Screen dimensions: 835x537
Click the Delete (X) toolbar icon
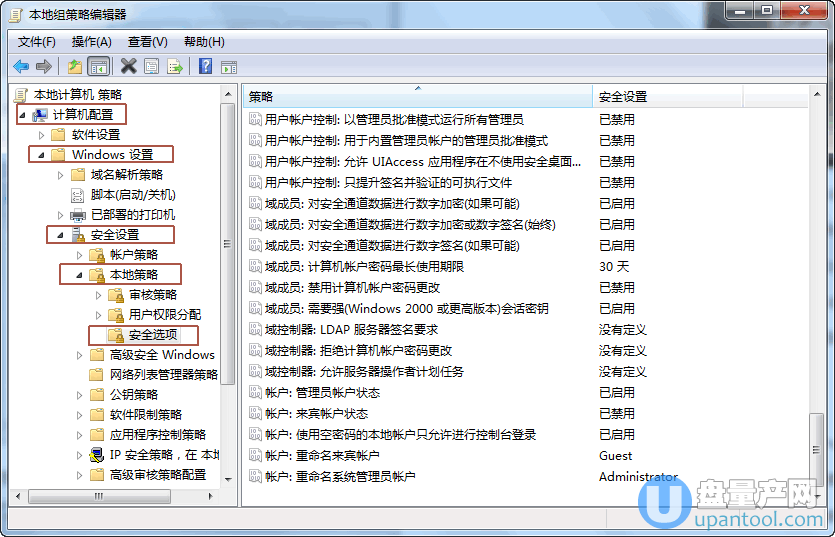click(x=128, y=67)
